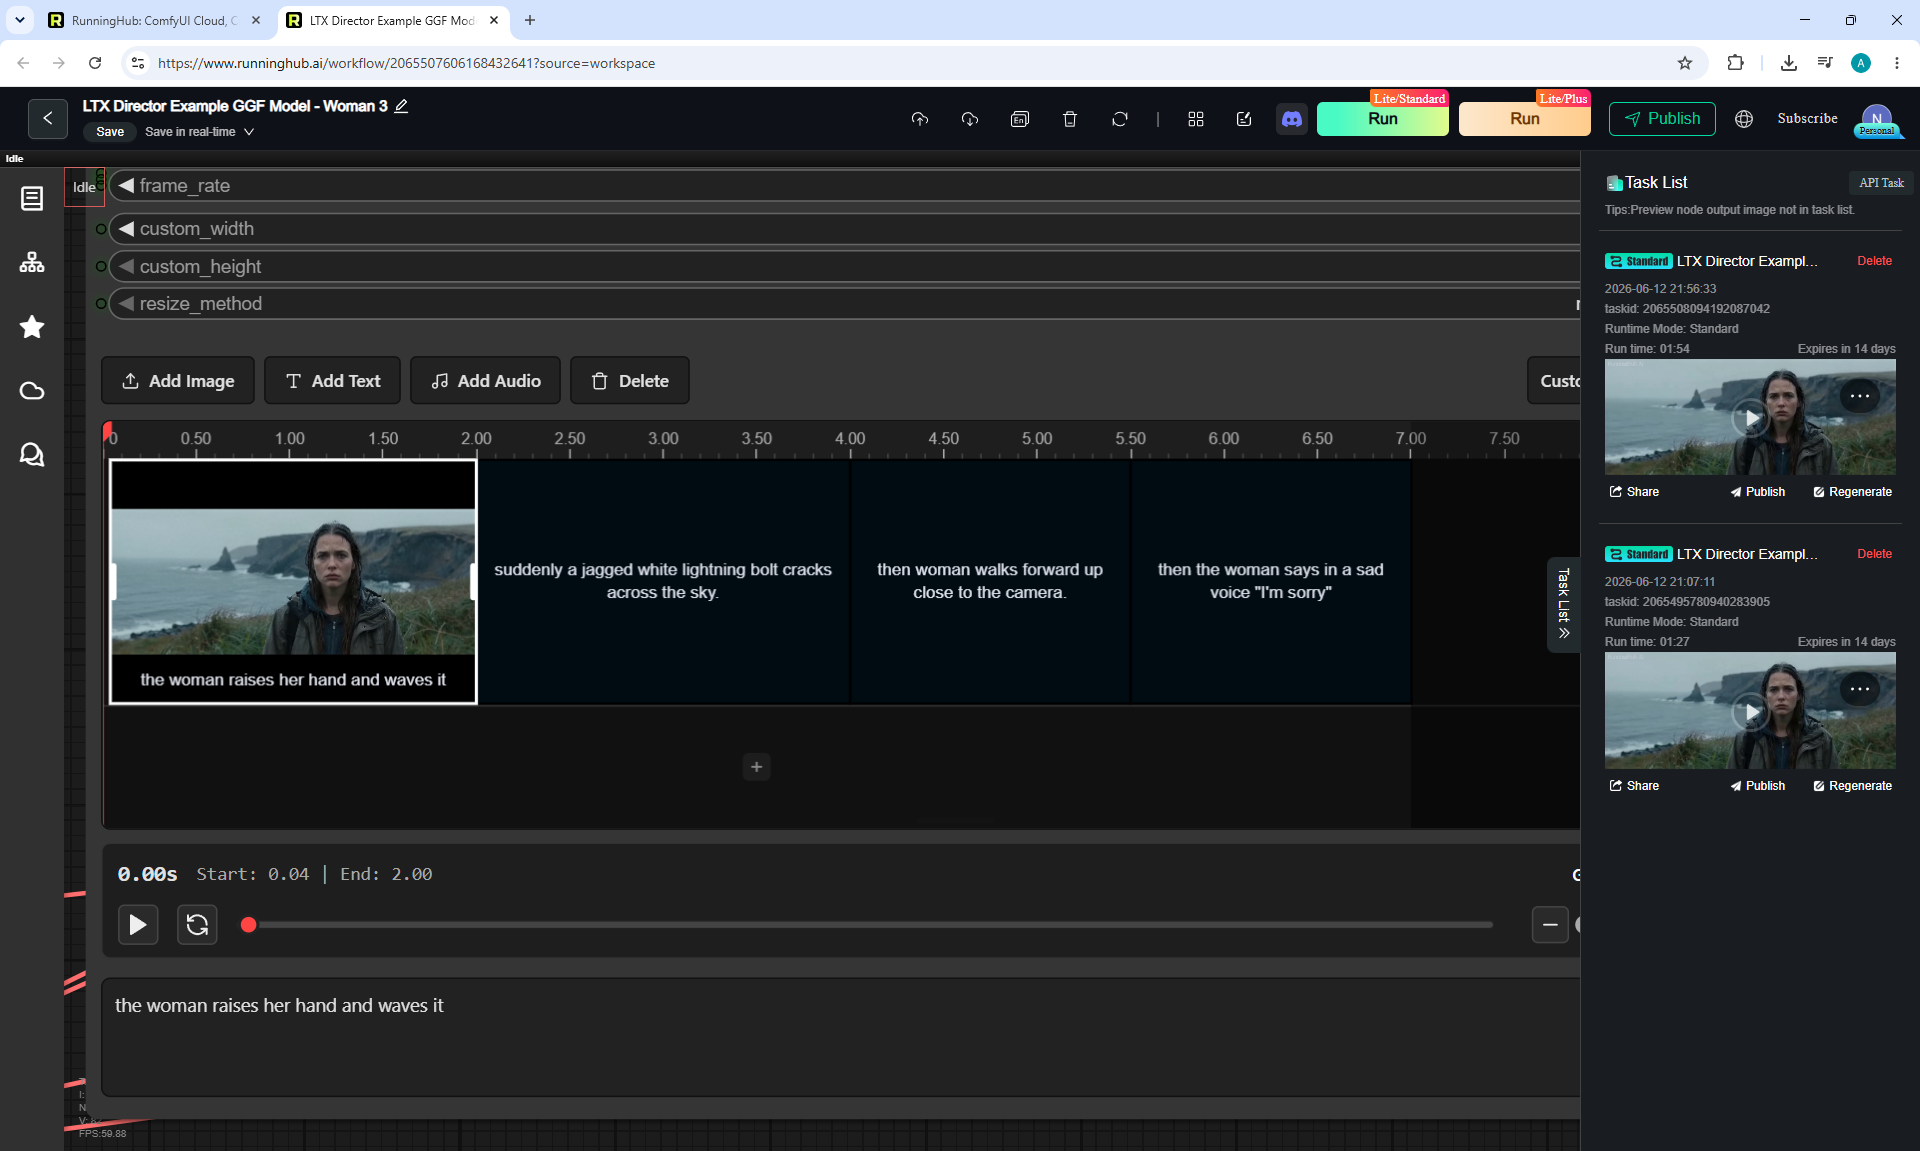
Task: Share the 21:56:33 task result
Action: pyautogui.click(x=1634, y=492)
